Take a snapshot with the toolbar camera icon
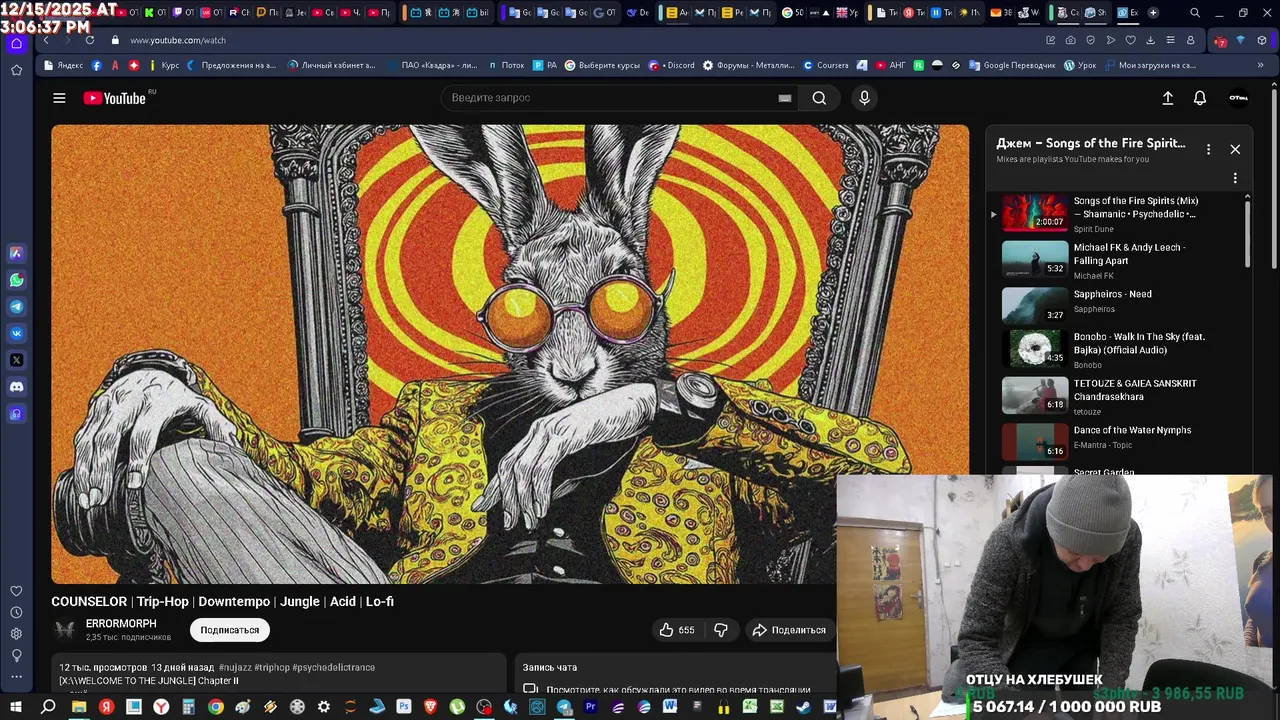 [1071, 40]
